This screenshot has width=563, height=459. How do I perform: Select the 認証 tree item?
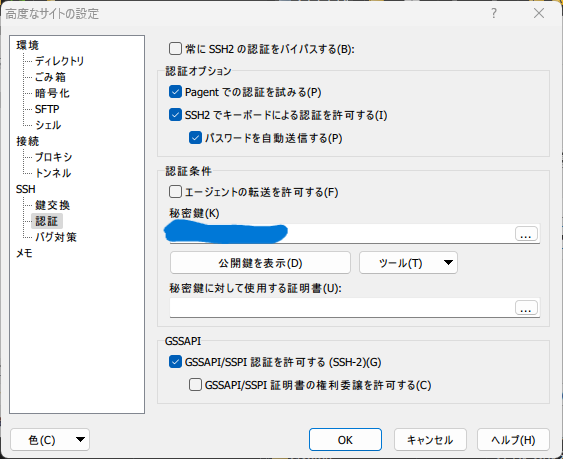(47, 221)
